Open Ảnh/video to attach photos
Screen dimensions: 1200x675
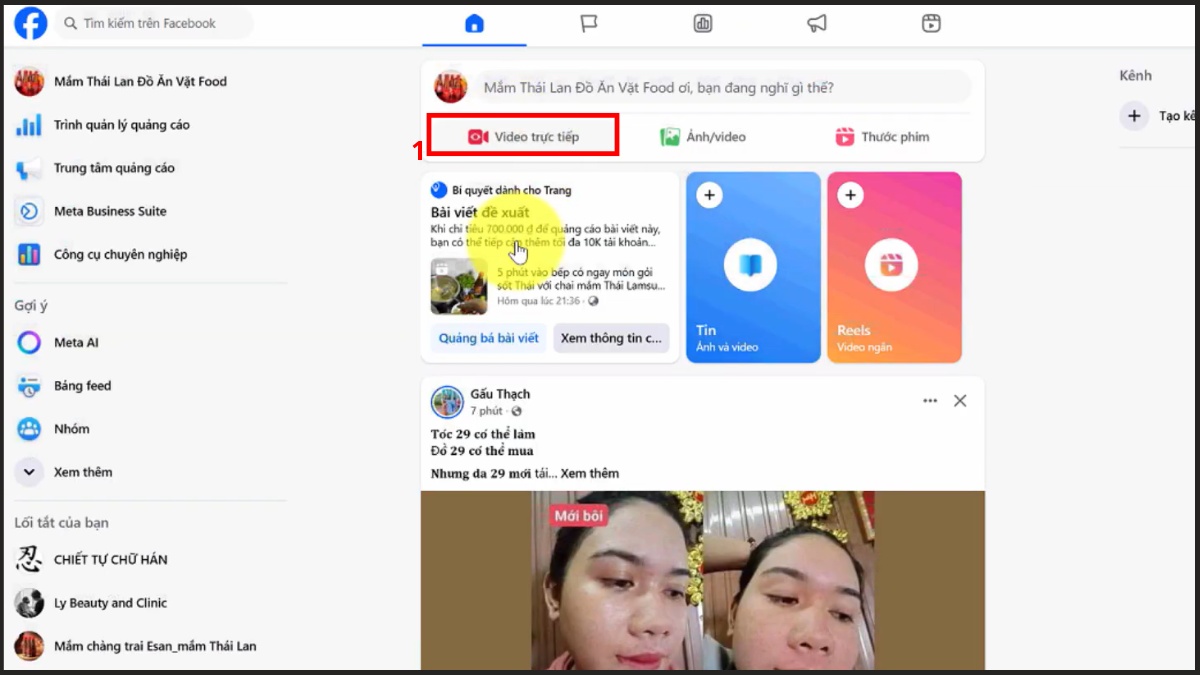[703, 136]
